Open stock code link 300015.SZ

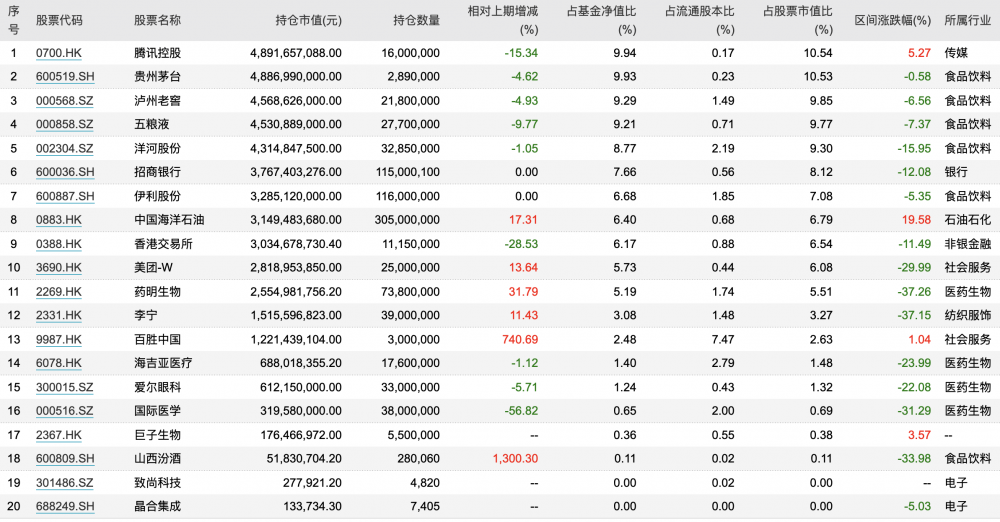pyautogui.click(x=64, y=388)
